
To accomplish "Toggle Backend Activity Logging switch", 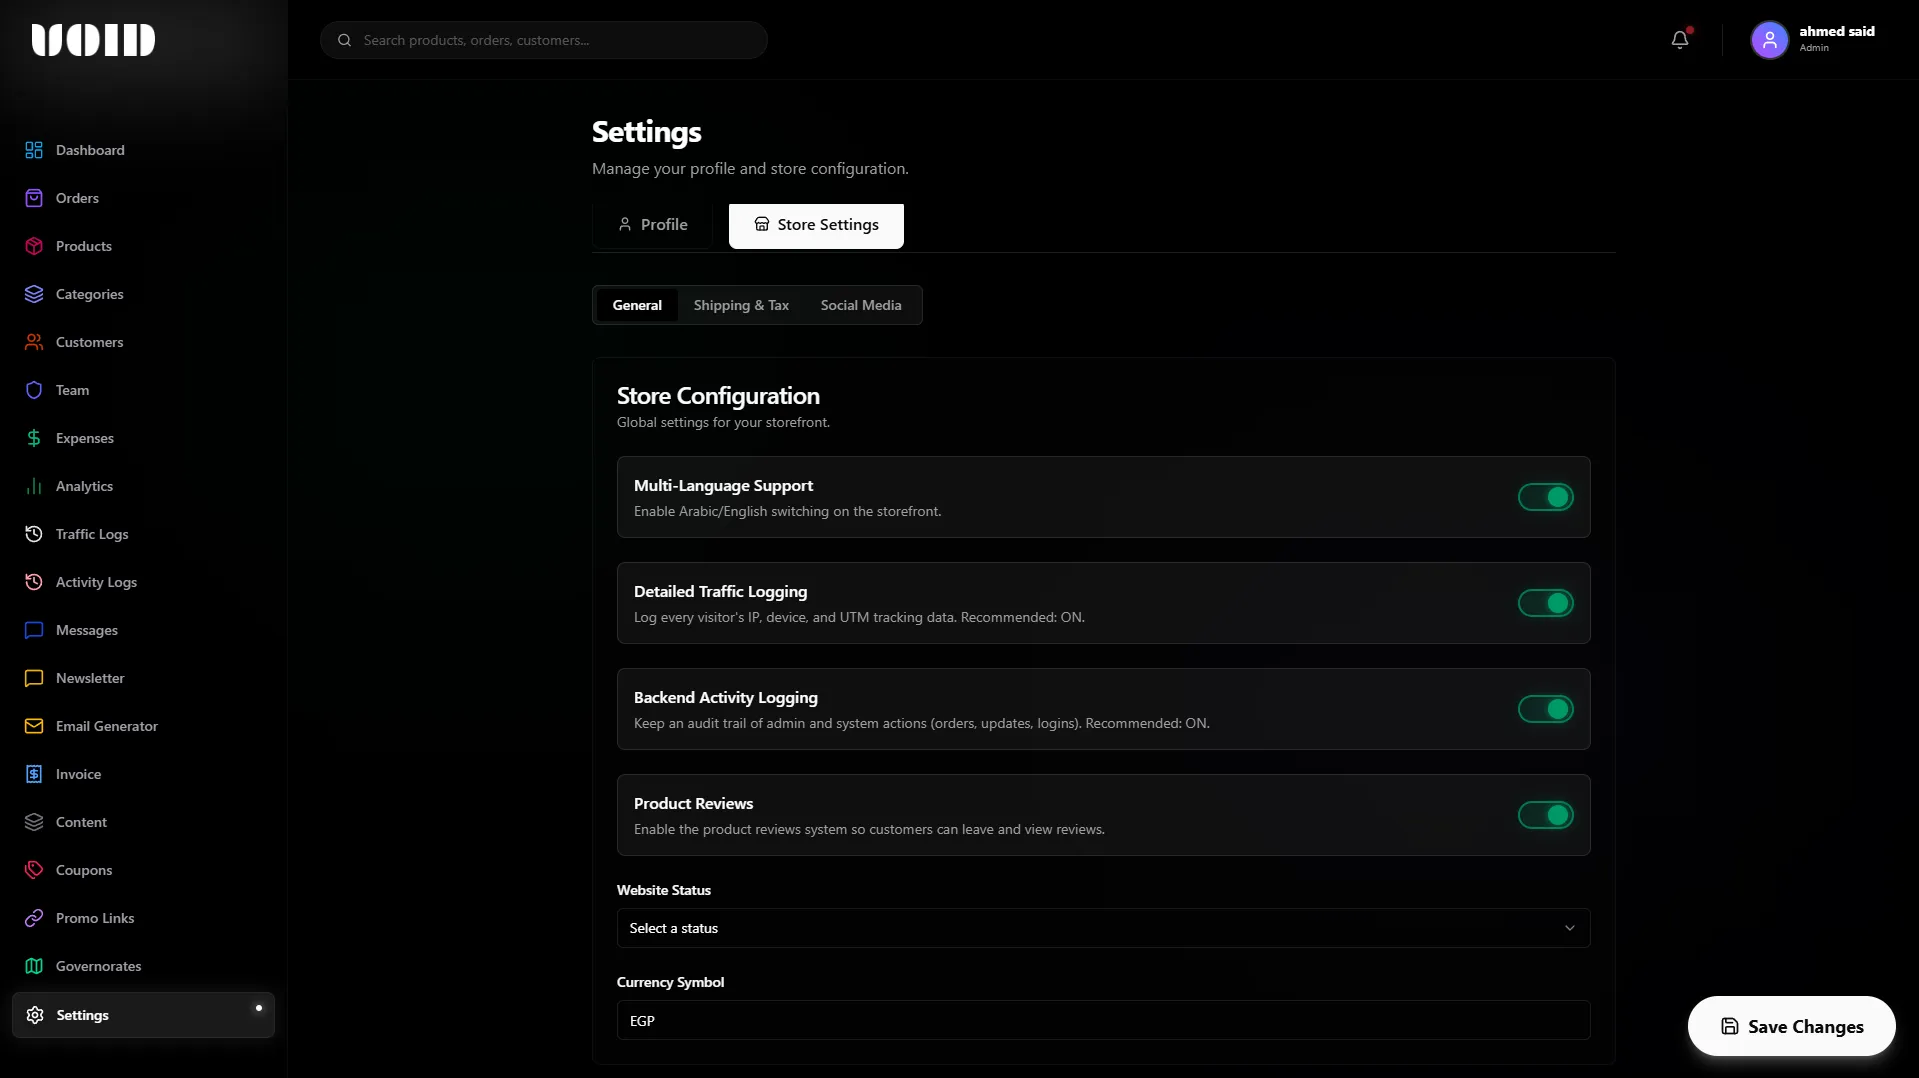I will pos(1545,709).
